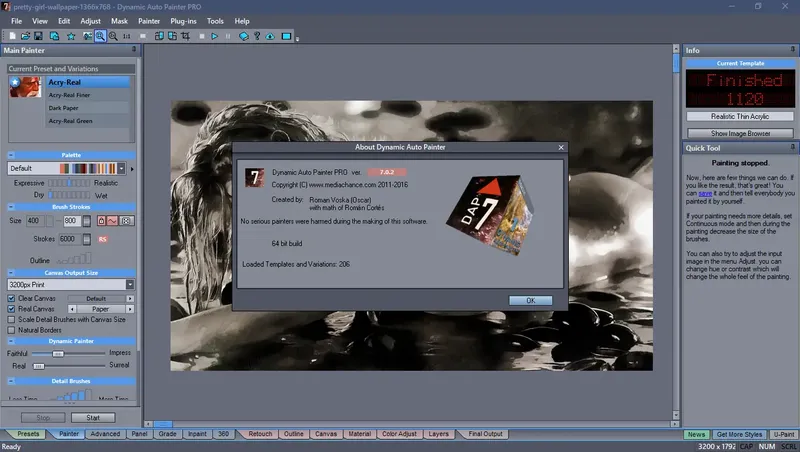Switch to the Layers tab
The image size is (800, 452).
[438, 434]
